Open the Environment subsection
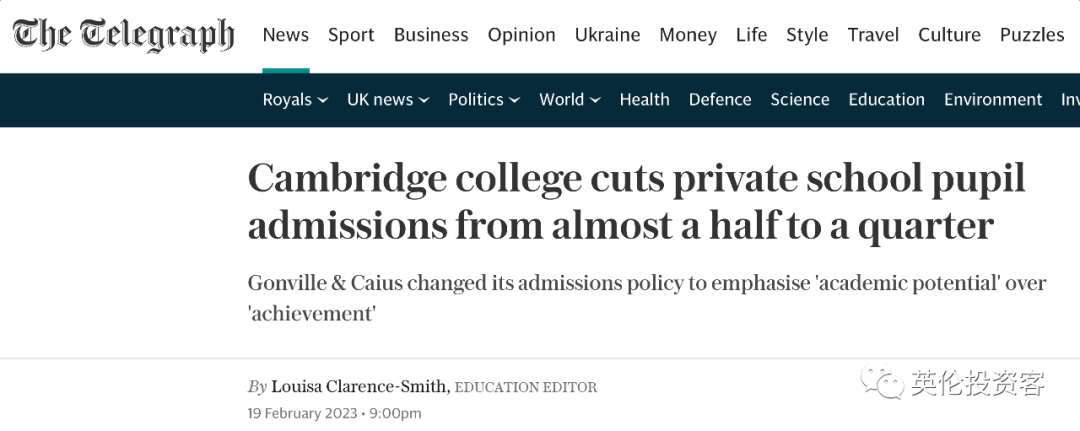The image size is (1080, 431). [993, 100]
